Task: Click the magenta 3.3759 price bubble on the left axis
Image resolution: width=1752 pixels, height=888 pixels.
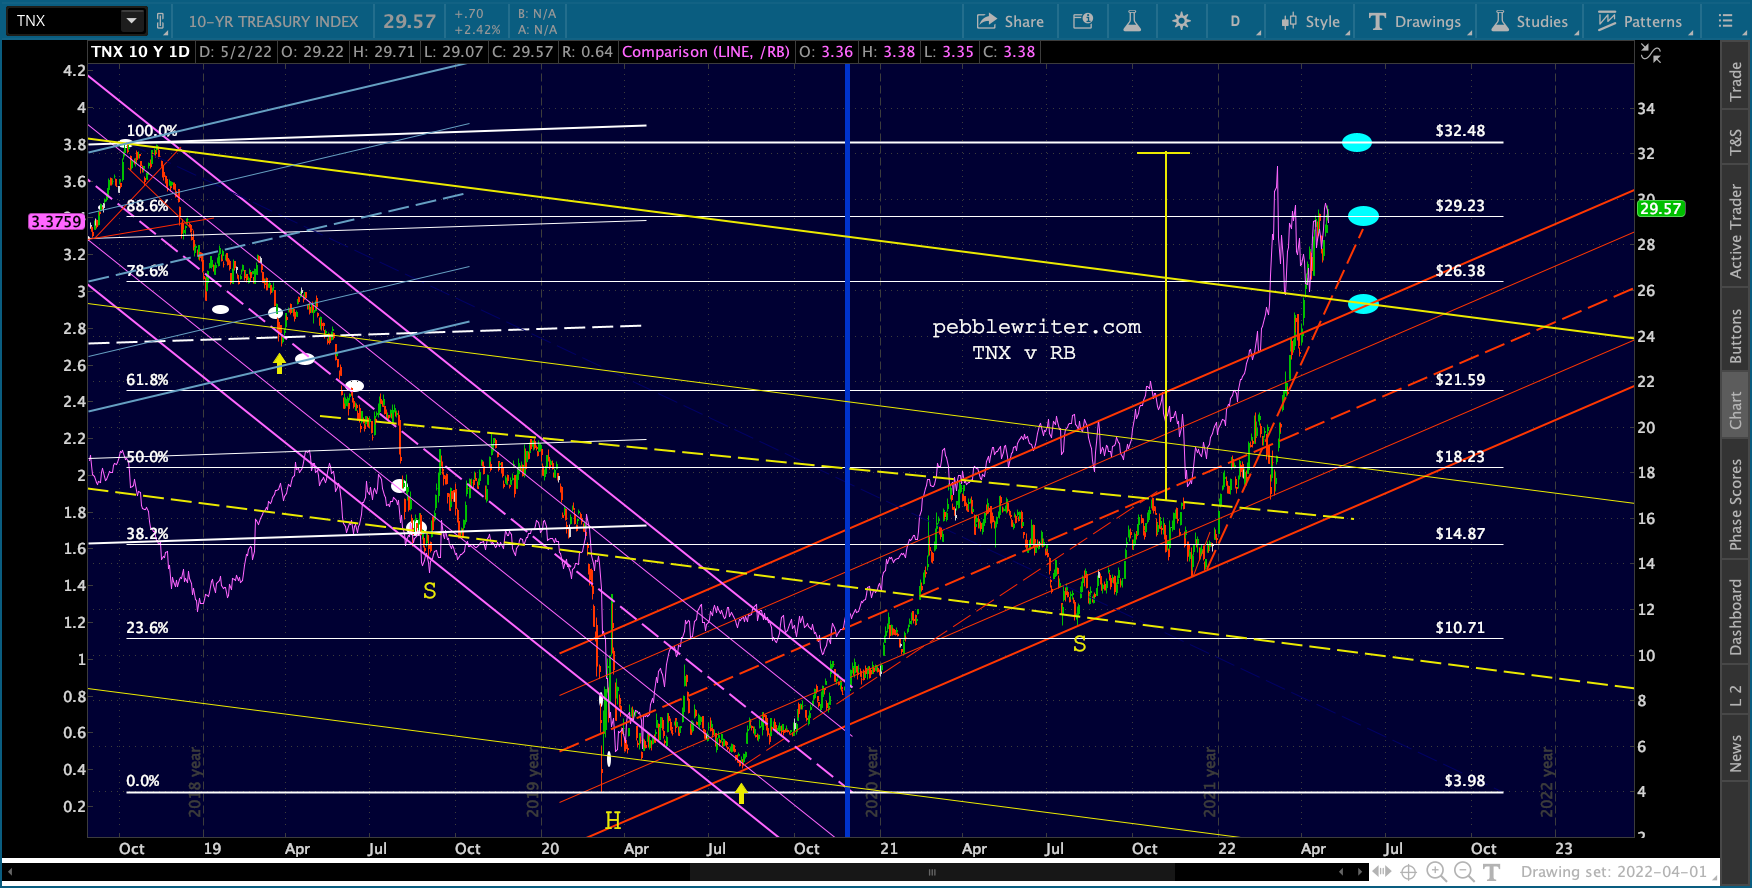Action: [56, 221]
